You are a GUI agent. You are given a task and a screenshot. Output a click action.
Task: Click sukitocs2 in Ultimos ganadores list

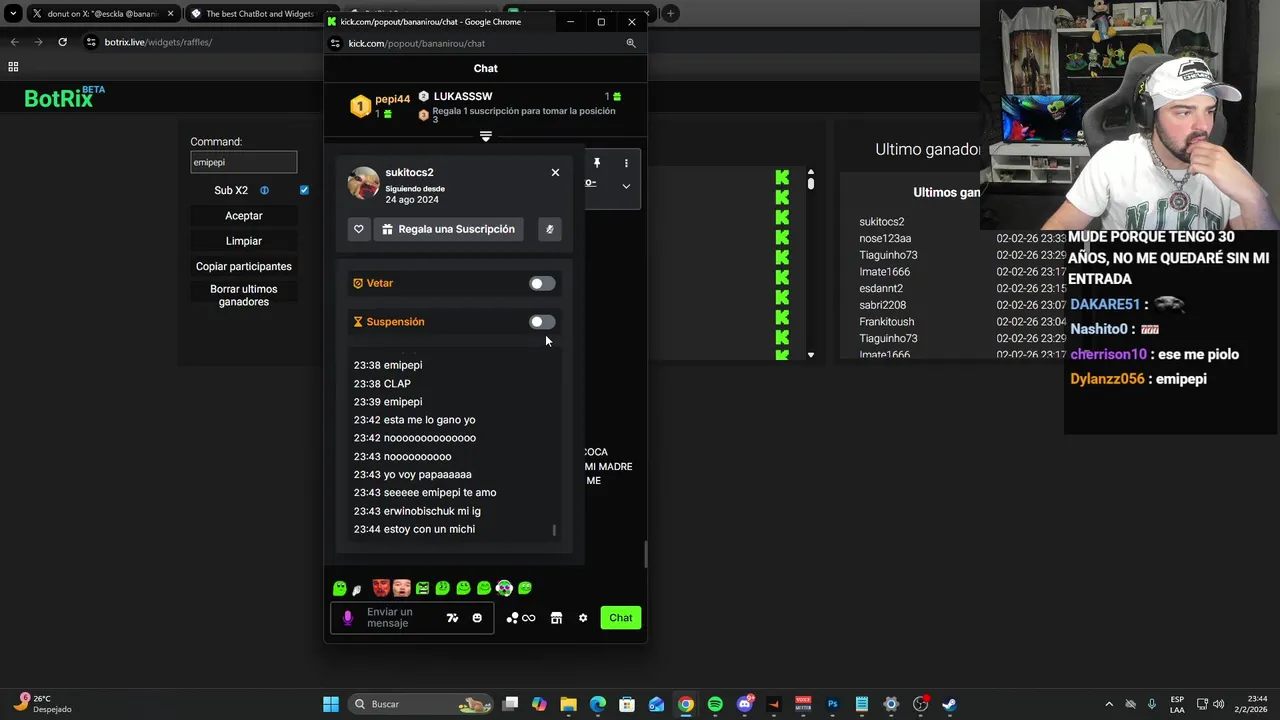881,222
